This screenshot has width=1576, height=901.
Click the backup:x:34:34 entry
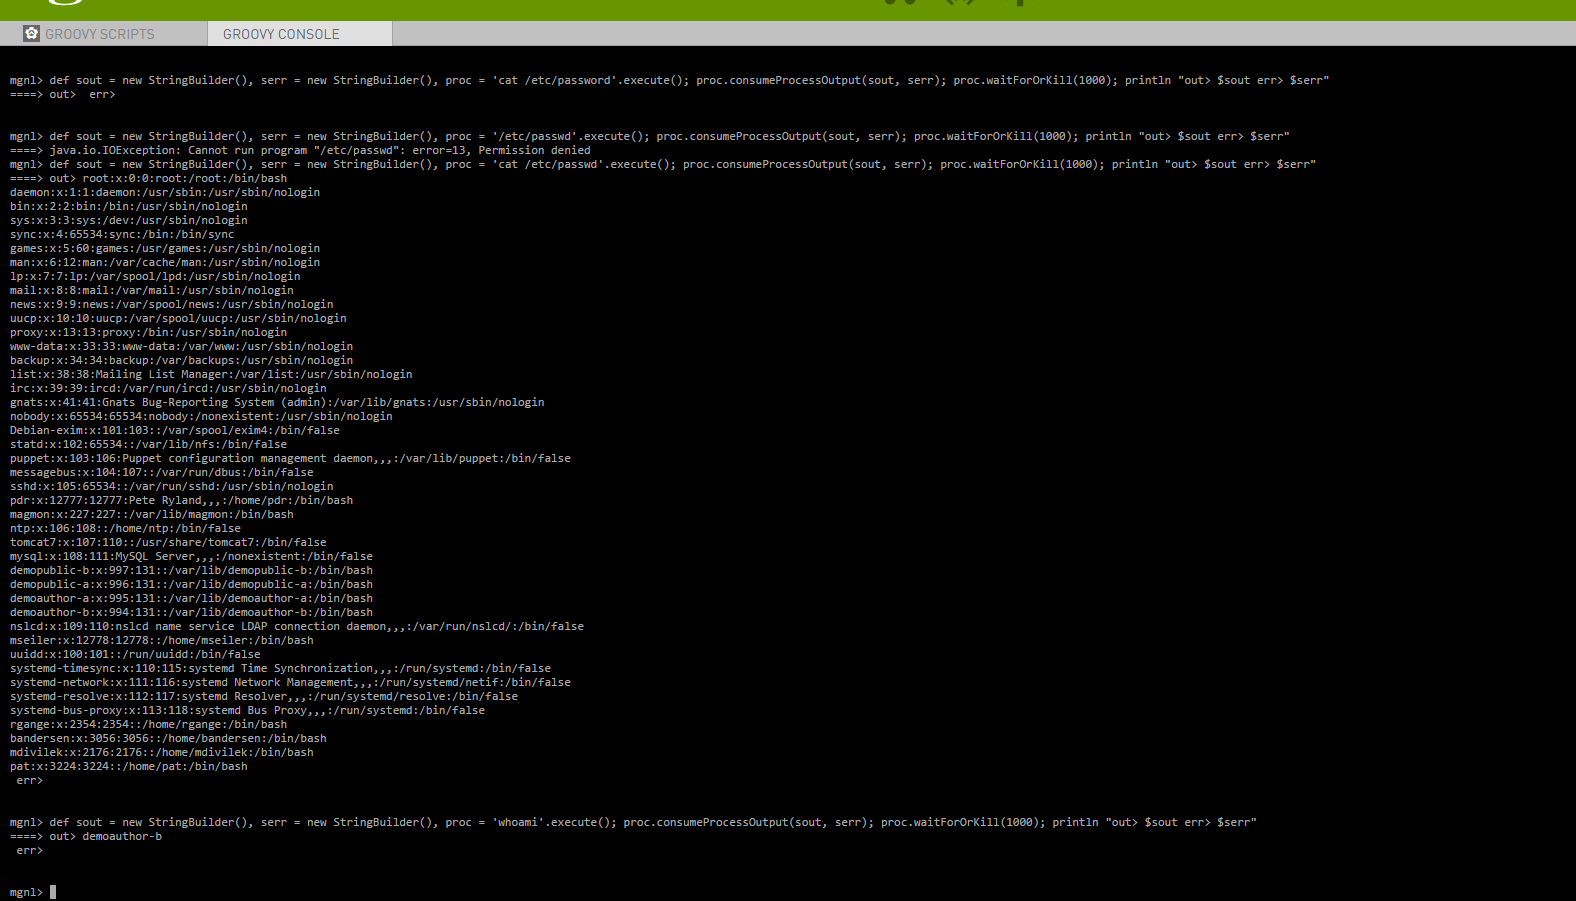(182, 360)
